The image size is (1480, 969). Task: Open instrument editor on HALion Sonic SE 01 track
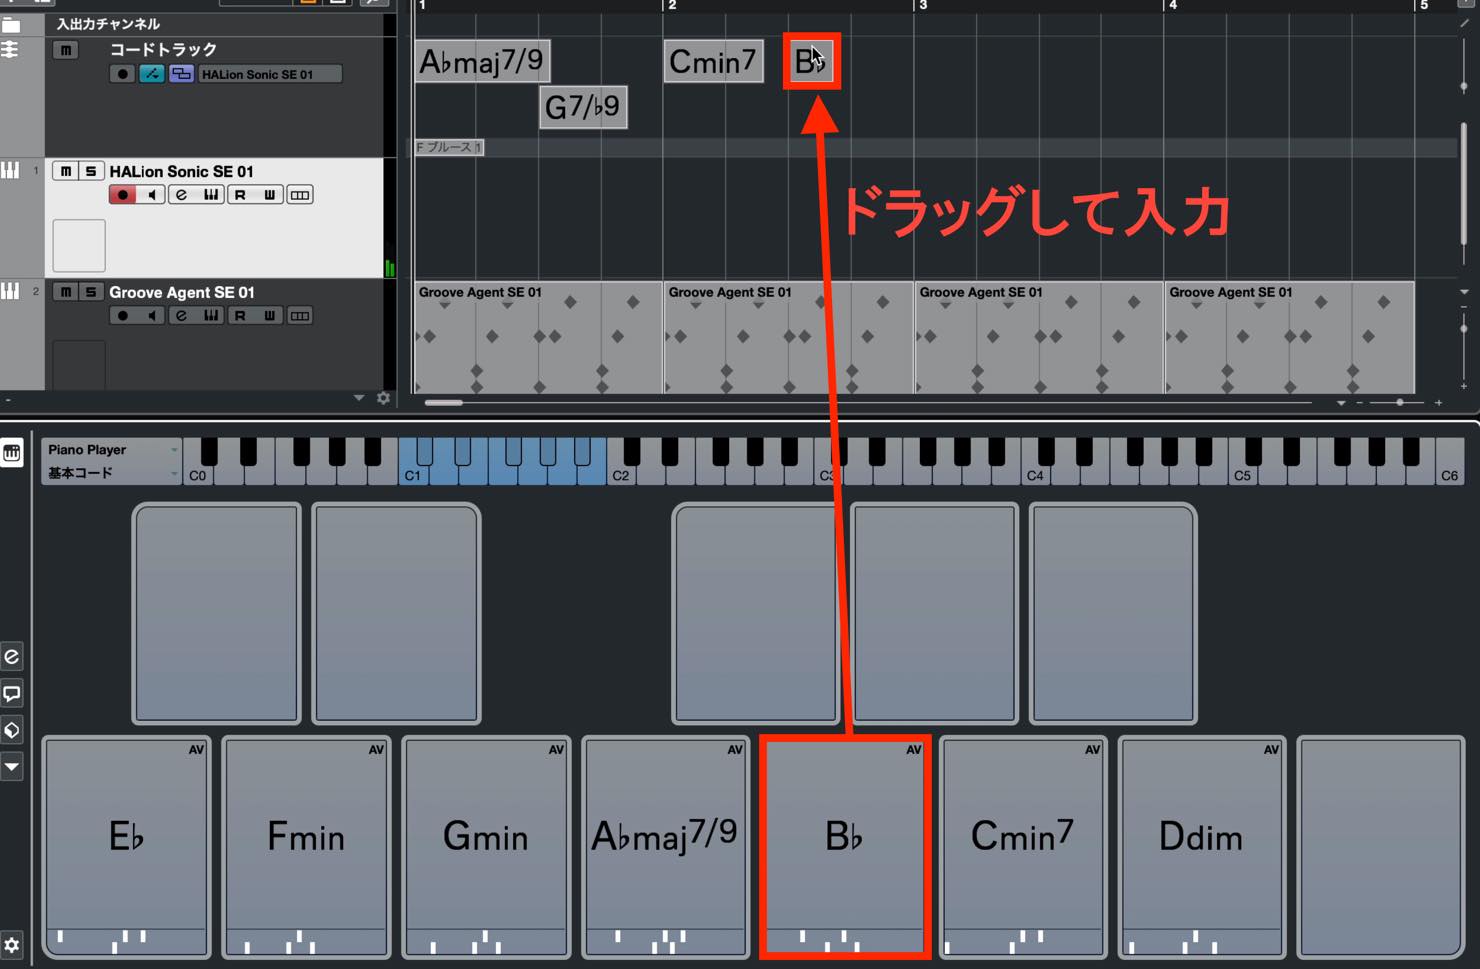click(211, 195)
